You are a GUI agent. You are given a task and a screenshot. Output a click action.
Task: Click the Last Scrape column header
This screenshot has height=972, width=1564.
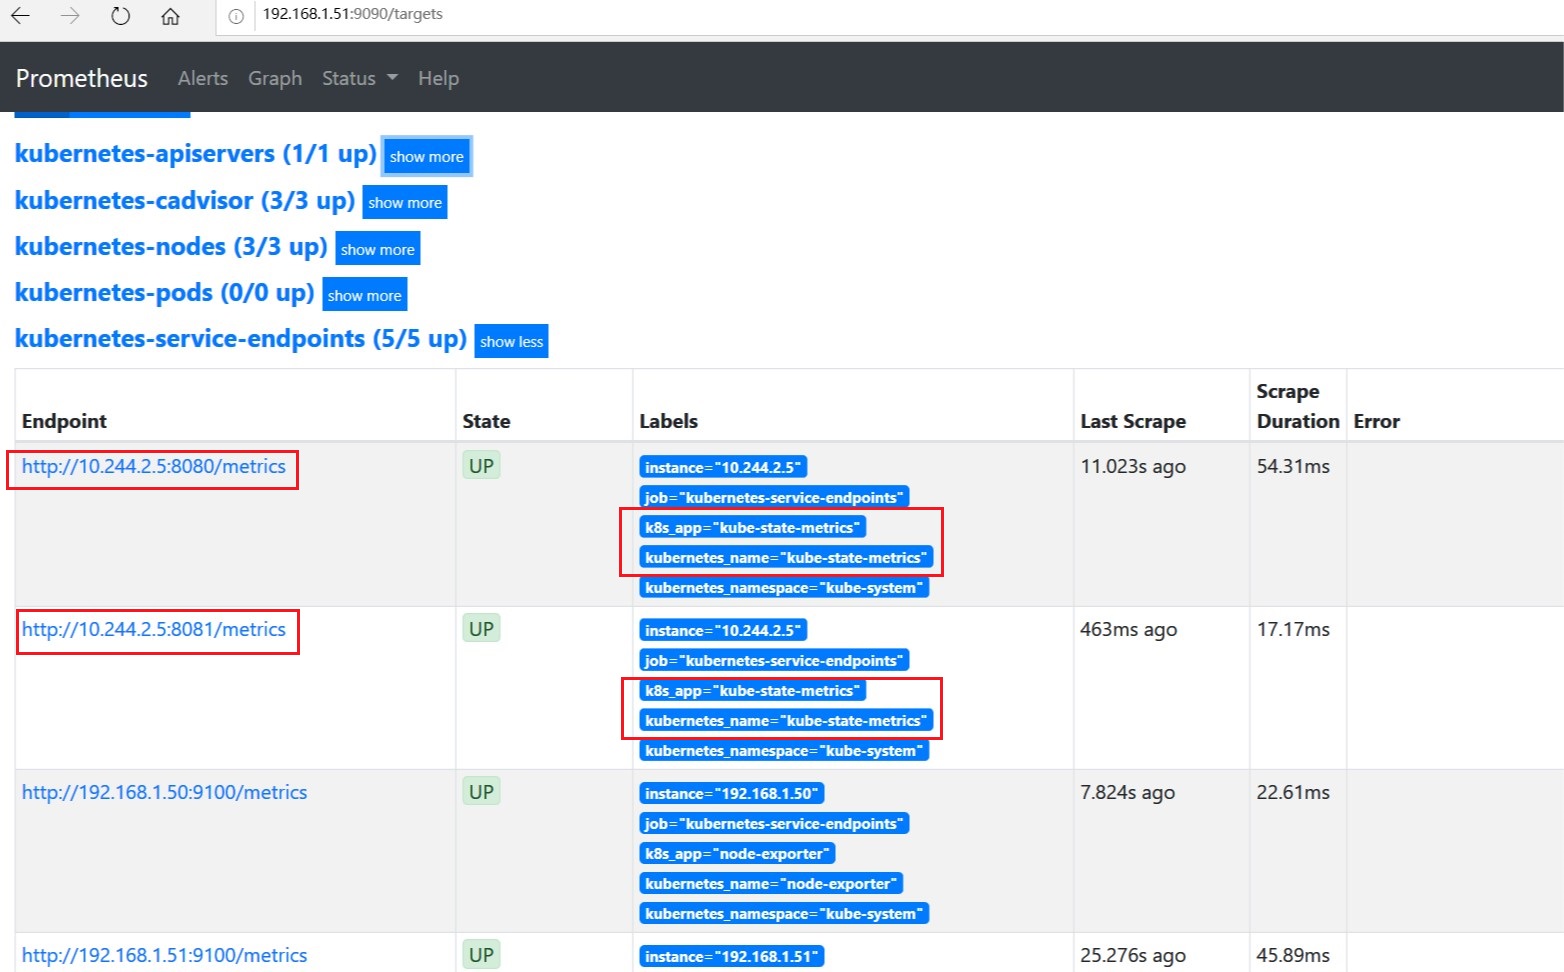pos(1133,421)
